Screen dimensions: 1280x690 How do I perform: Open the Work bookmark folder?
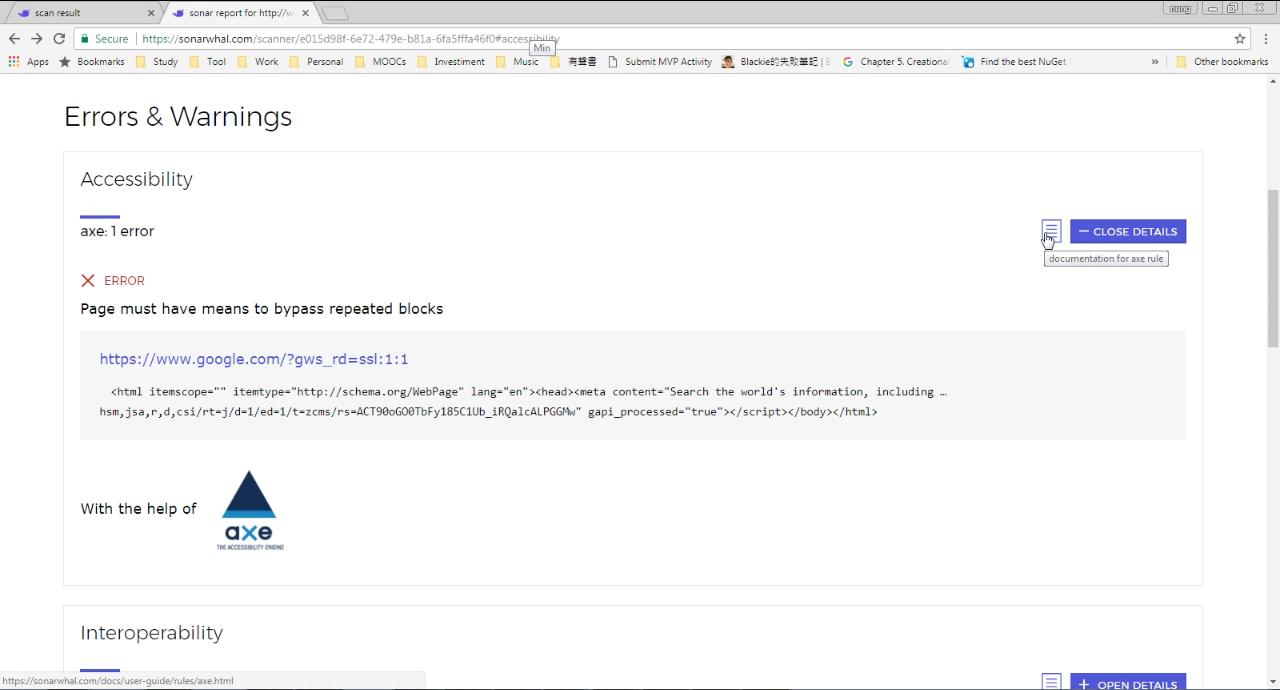pyautogui.click(x=257, y=62)
